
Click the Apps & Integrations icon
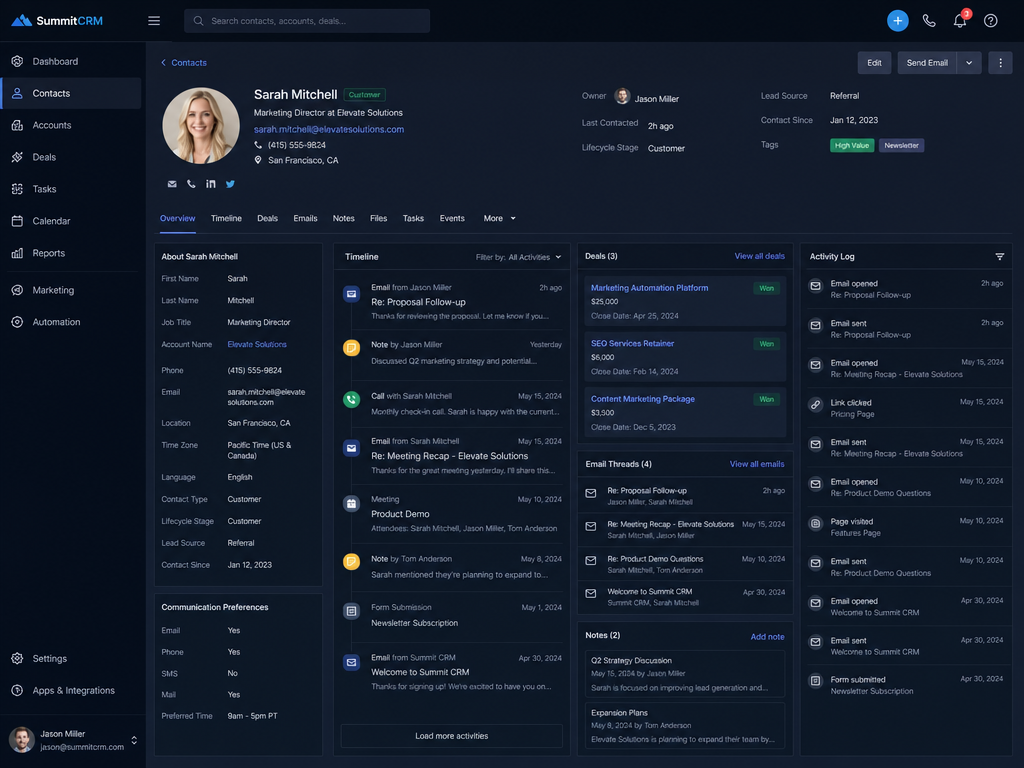18,690
